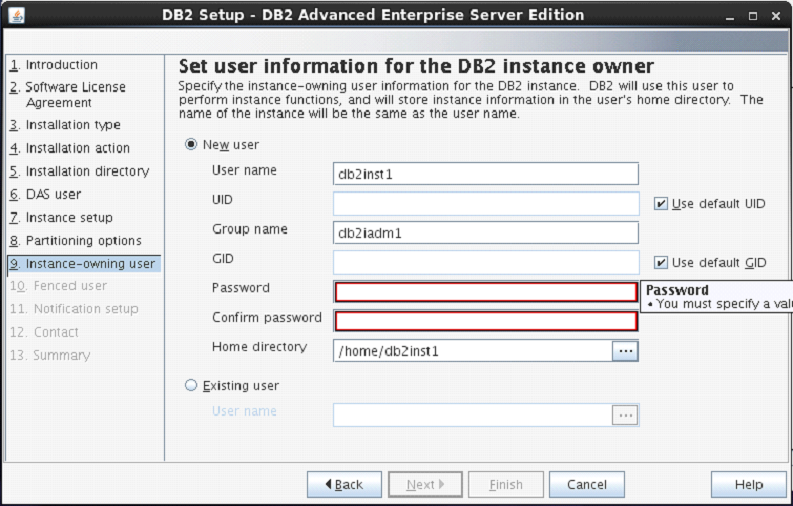Close the DB2 Setup window
Viewport: 793px width, 506px height.
(774, 15)
